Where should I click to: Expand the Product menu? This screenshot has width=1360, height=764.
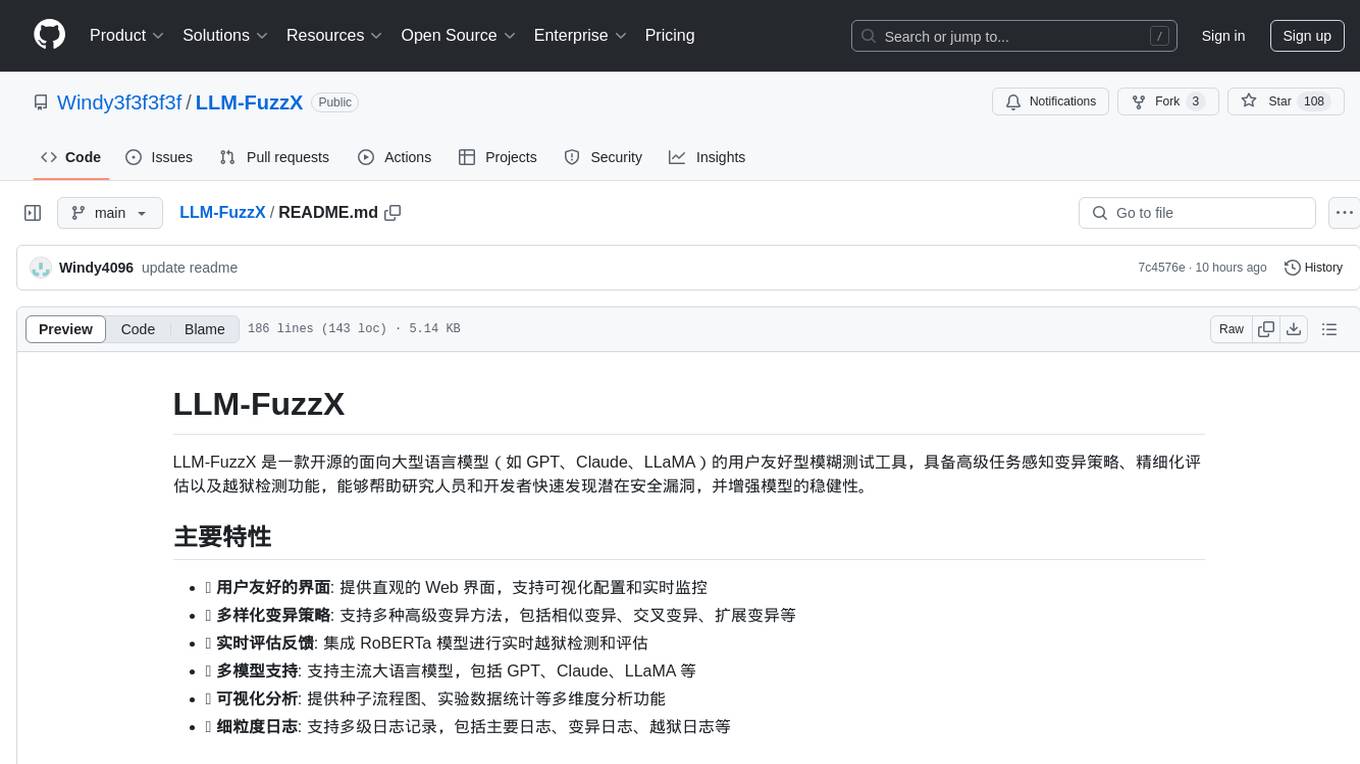click(126, 35)
